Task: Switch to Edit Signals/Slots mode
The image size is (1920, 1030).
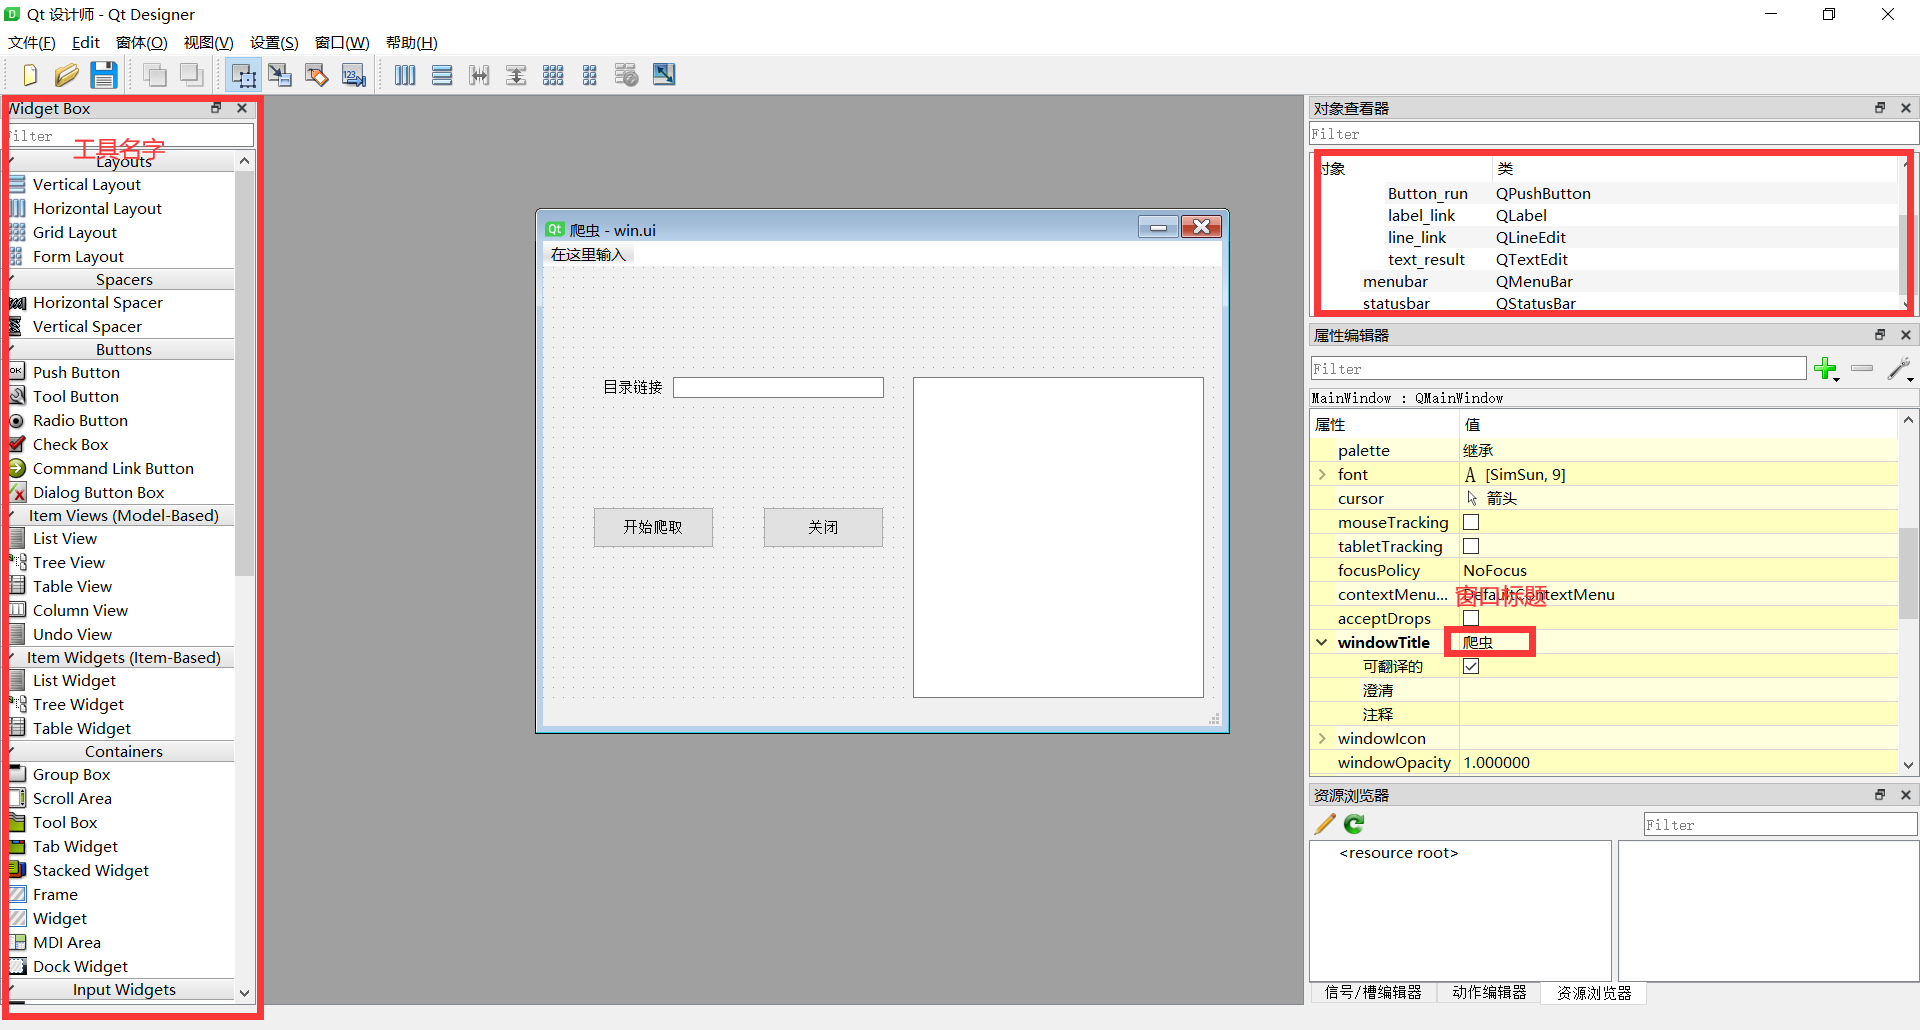Action: pyautogui.click(x=280, y=75)
